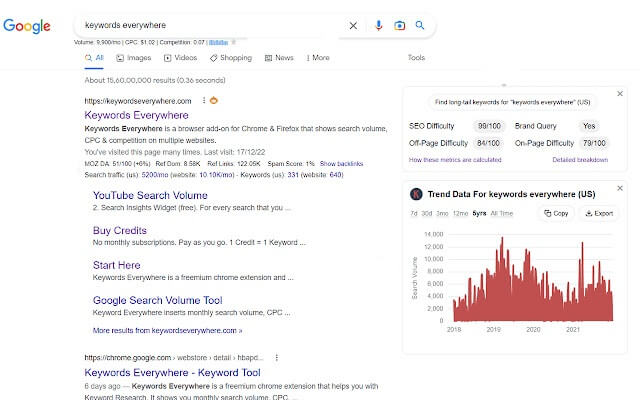The width and height of the screenshot is (640, 400).
Task: Click the 331 keywords link
Action: pos(293,175)
